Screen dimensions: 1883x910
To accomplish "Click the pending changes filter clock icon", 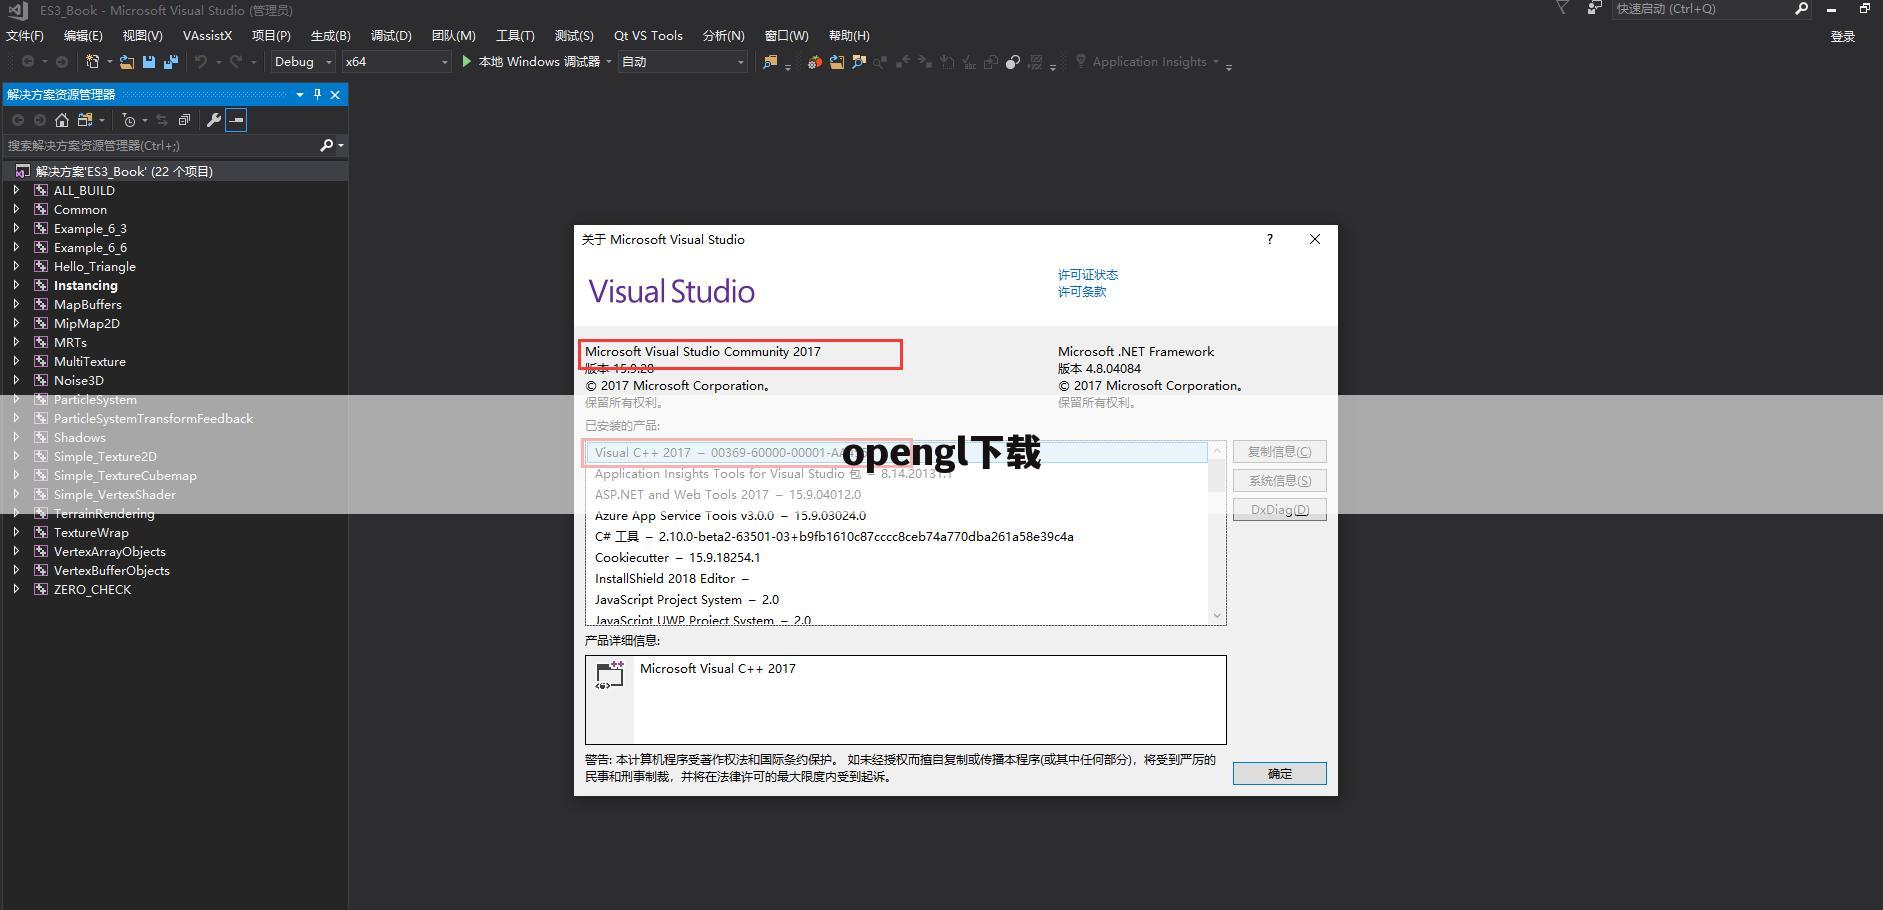I will [x=129, y=120].
